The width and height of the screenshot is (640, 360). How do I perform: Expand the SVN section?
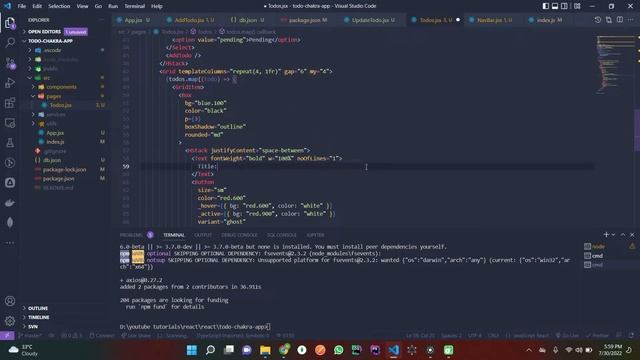pyautogui.click(x=33, y=327)
